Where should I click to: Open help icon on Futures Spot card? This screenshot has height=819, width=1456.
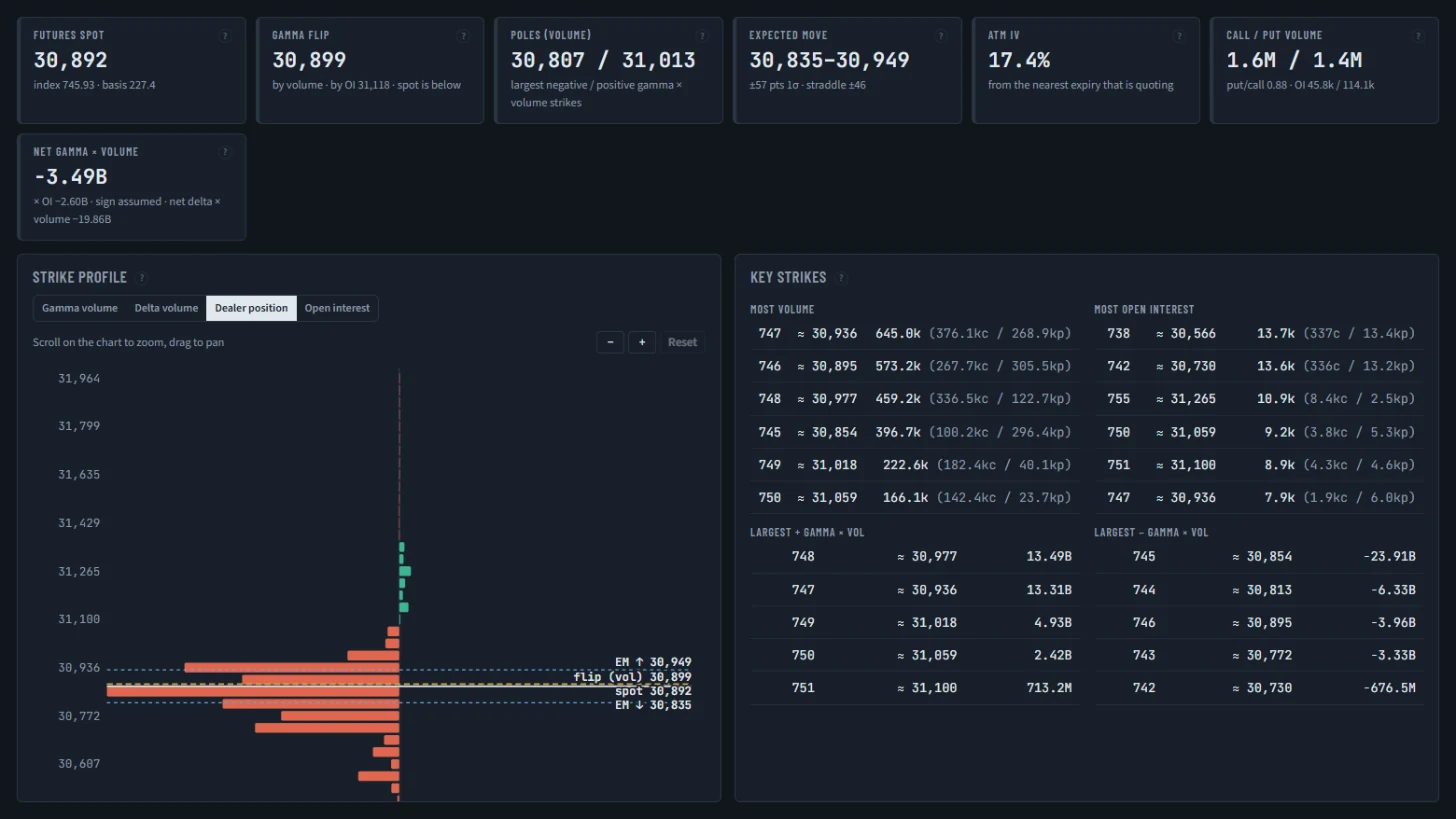click(225, 36)
